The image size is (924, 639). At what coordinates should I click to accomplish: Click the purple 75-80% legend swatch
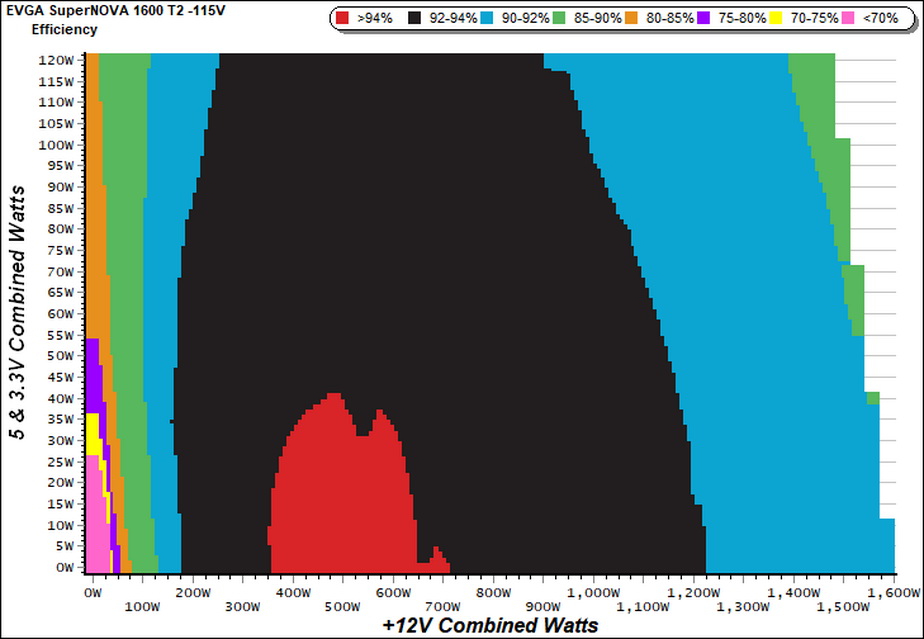704,18
